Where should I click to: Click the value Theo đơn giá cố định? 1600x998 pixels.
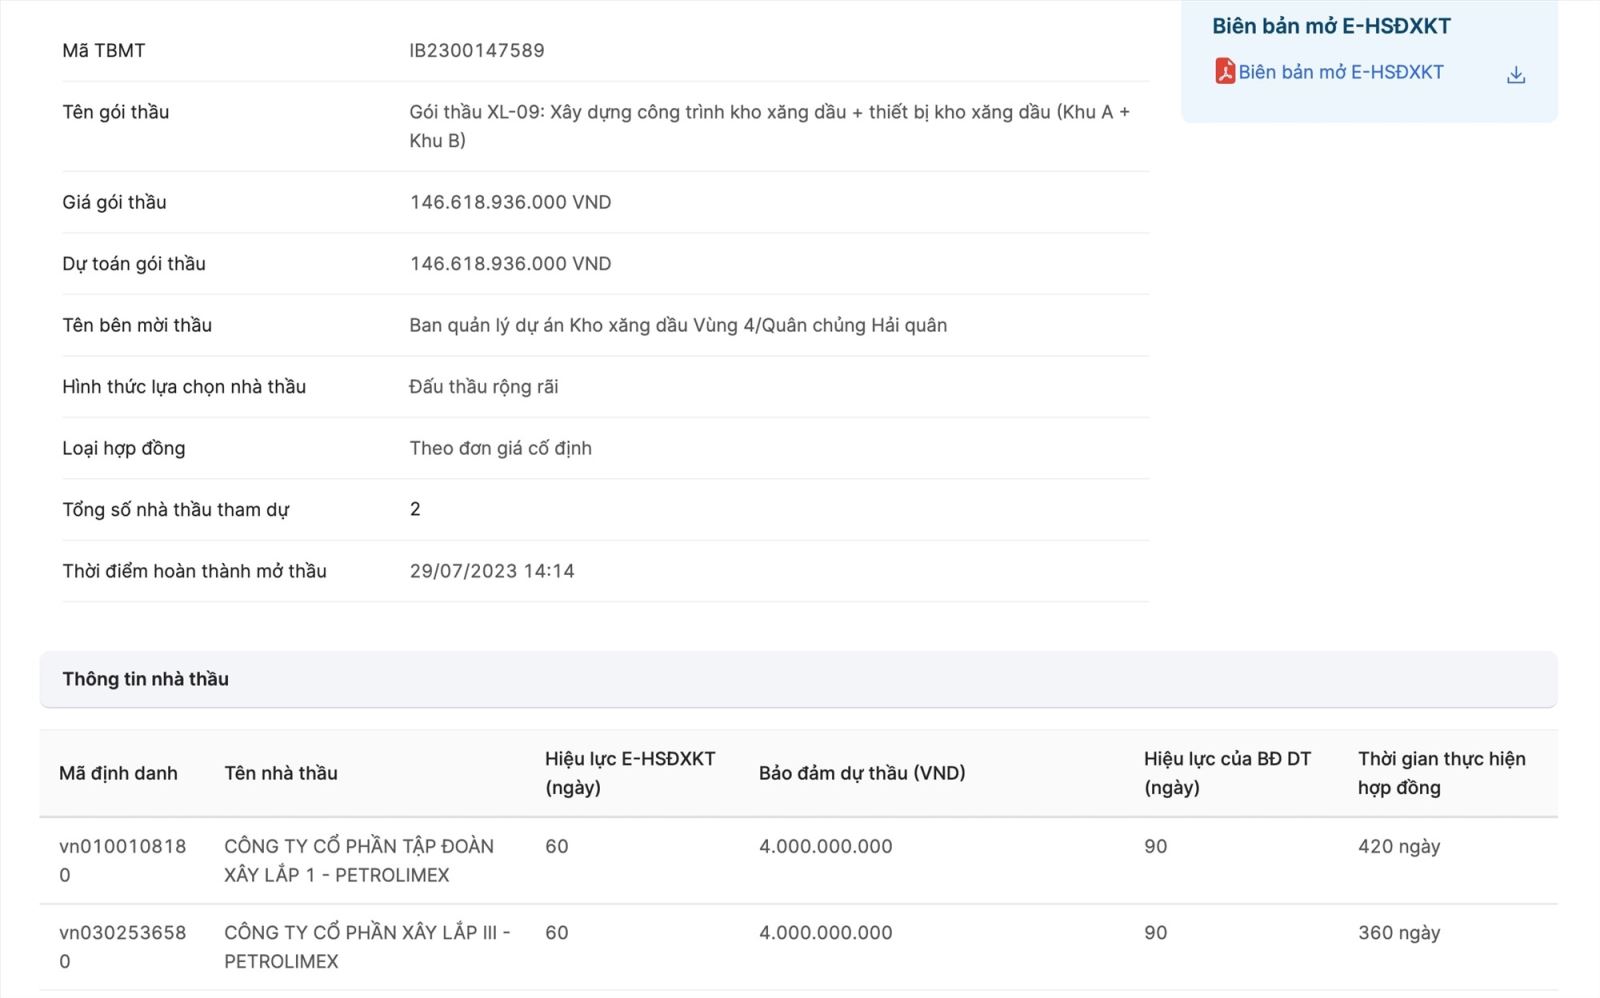(500, 448)
